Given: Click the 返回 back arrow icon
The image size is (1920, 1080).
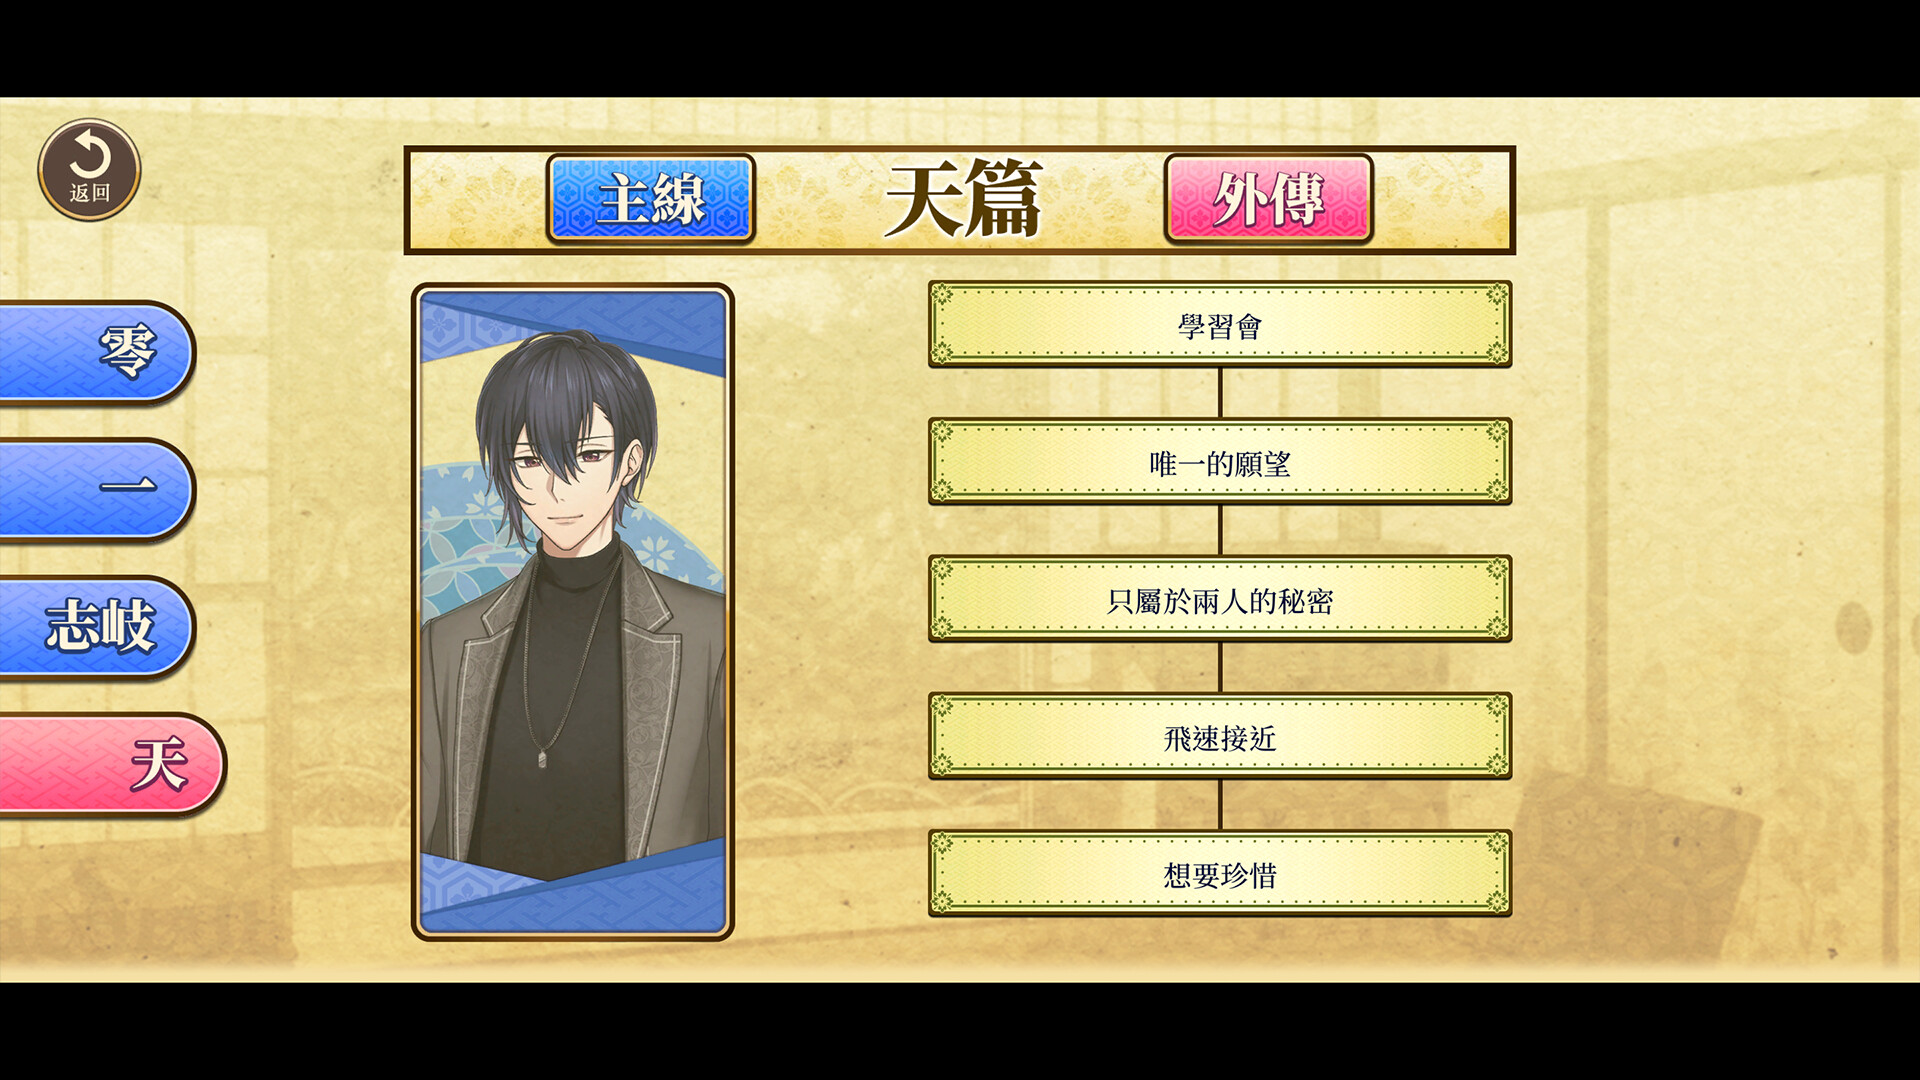Looking at the screenshot, I should pos(89,169).
